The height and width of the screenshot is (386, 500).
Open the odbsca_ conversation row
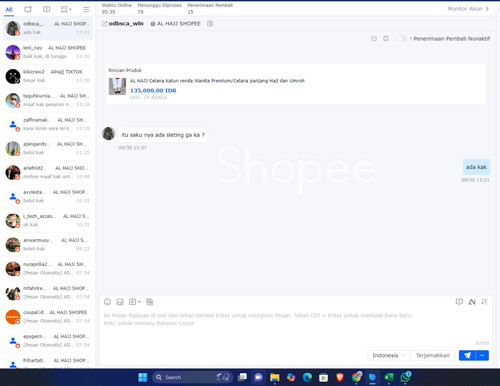click(x=48, y=28)
